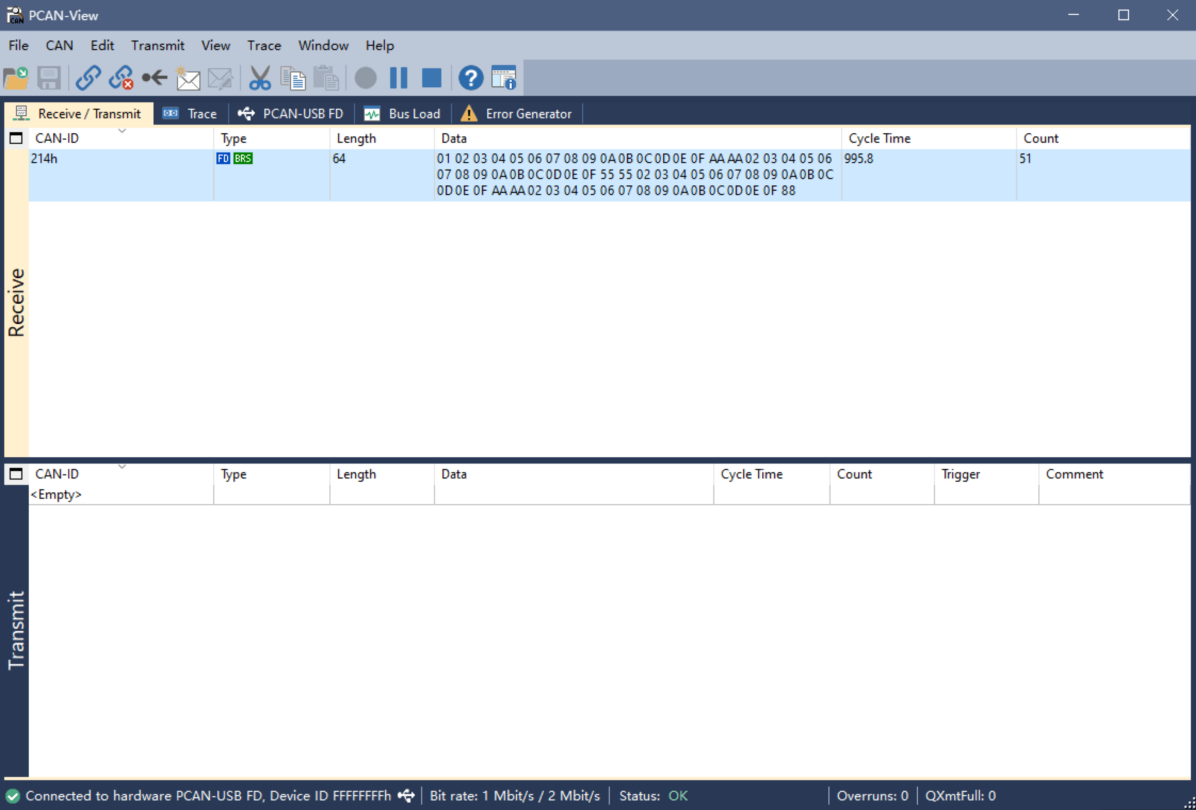Switch to the Bus Load tab
This screenshot has width=1196, height=810.
click(x=403, y=114)
